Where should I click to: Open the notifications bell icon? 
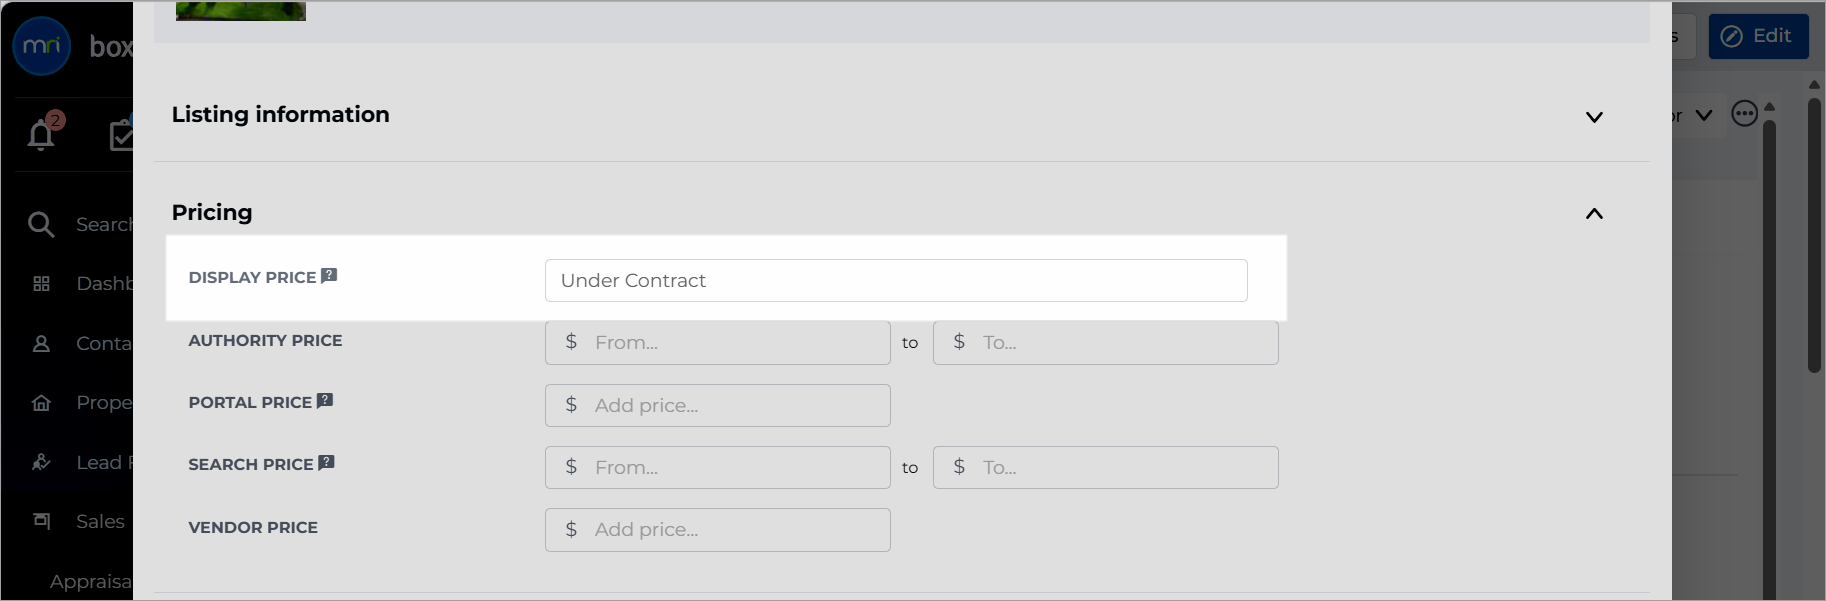point(41,134)
